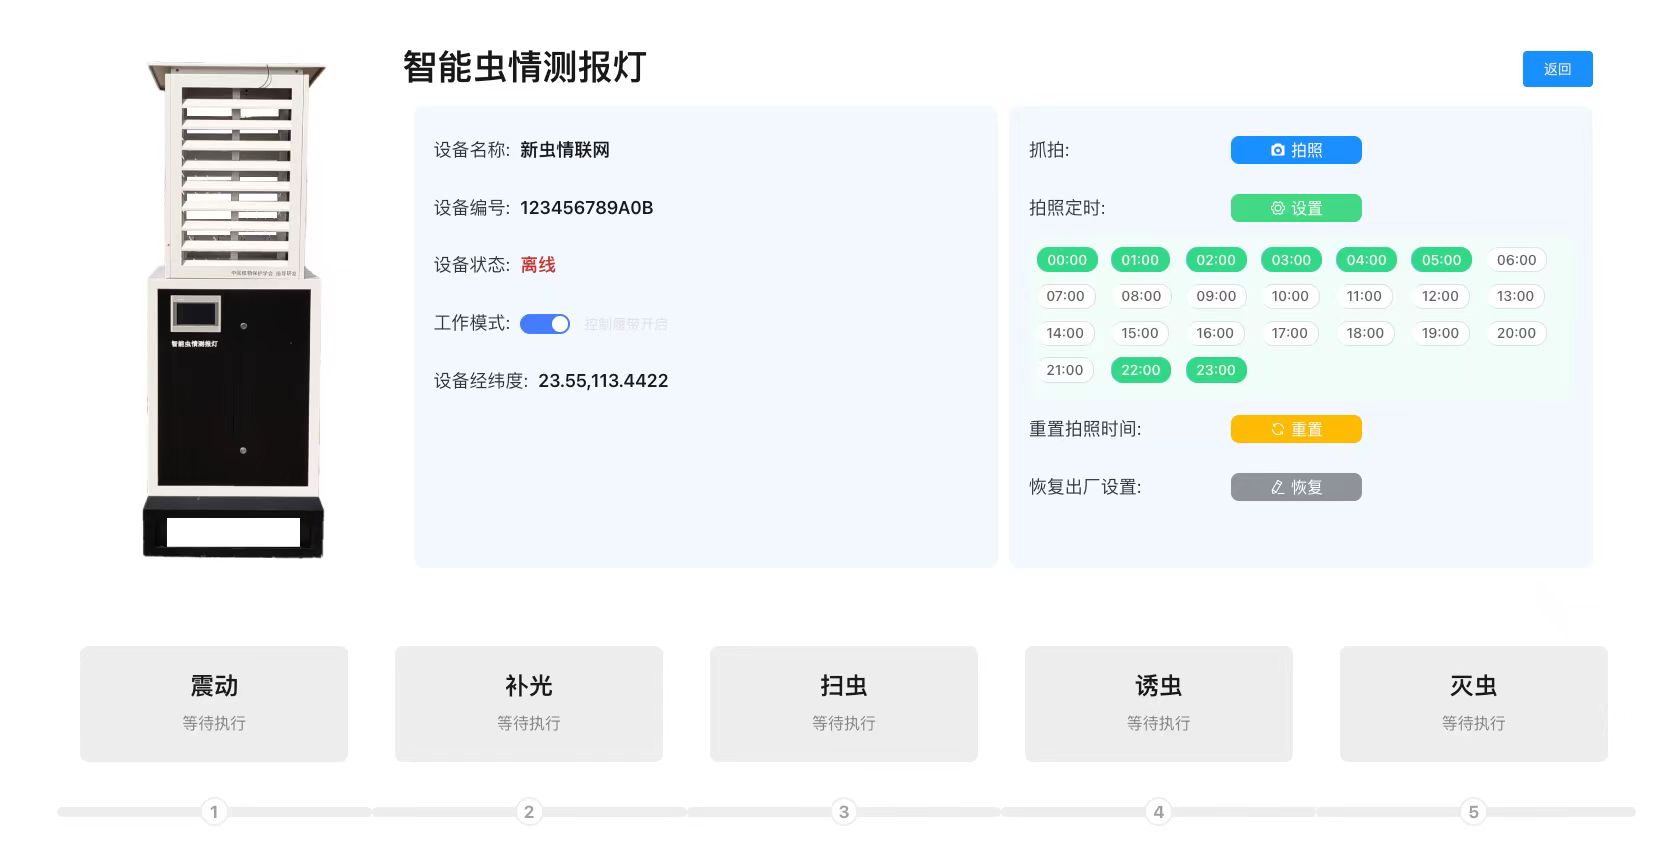
Task: Select the 20:00 time slot
Action: click(1516, 333)
